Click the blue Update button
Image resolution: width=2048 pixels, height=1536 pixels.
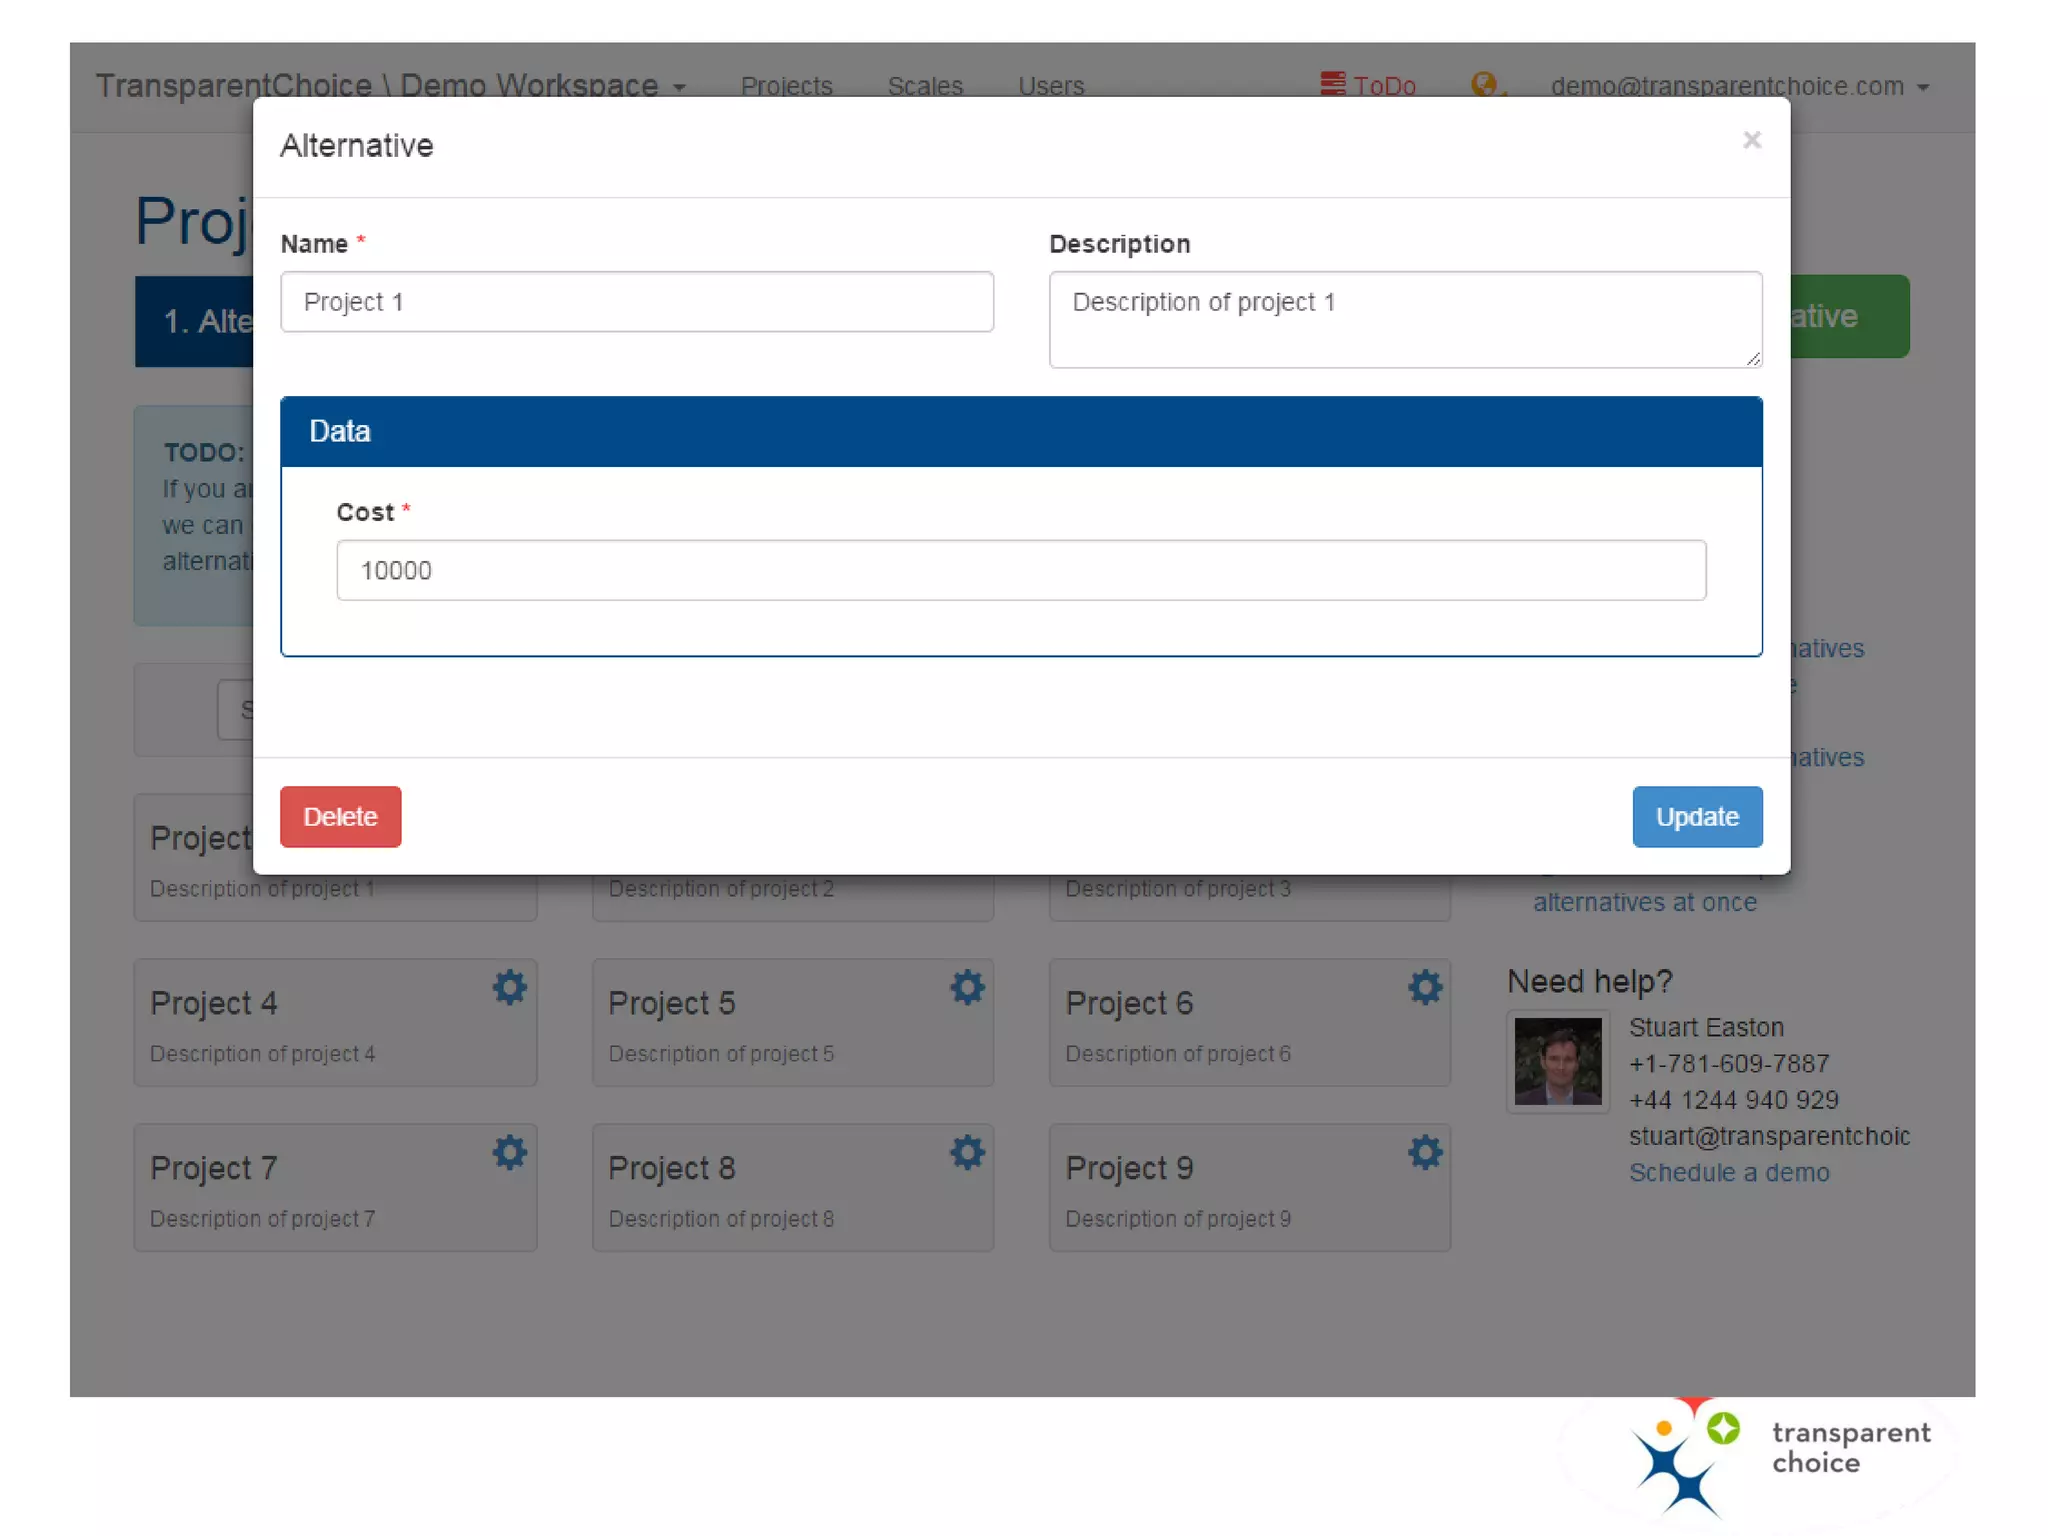(x=1696, y=817)
